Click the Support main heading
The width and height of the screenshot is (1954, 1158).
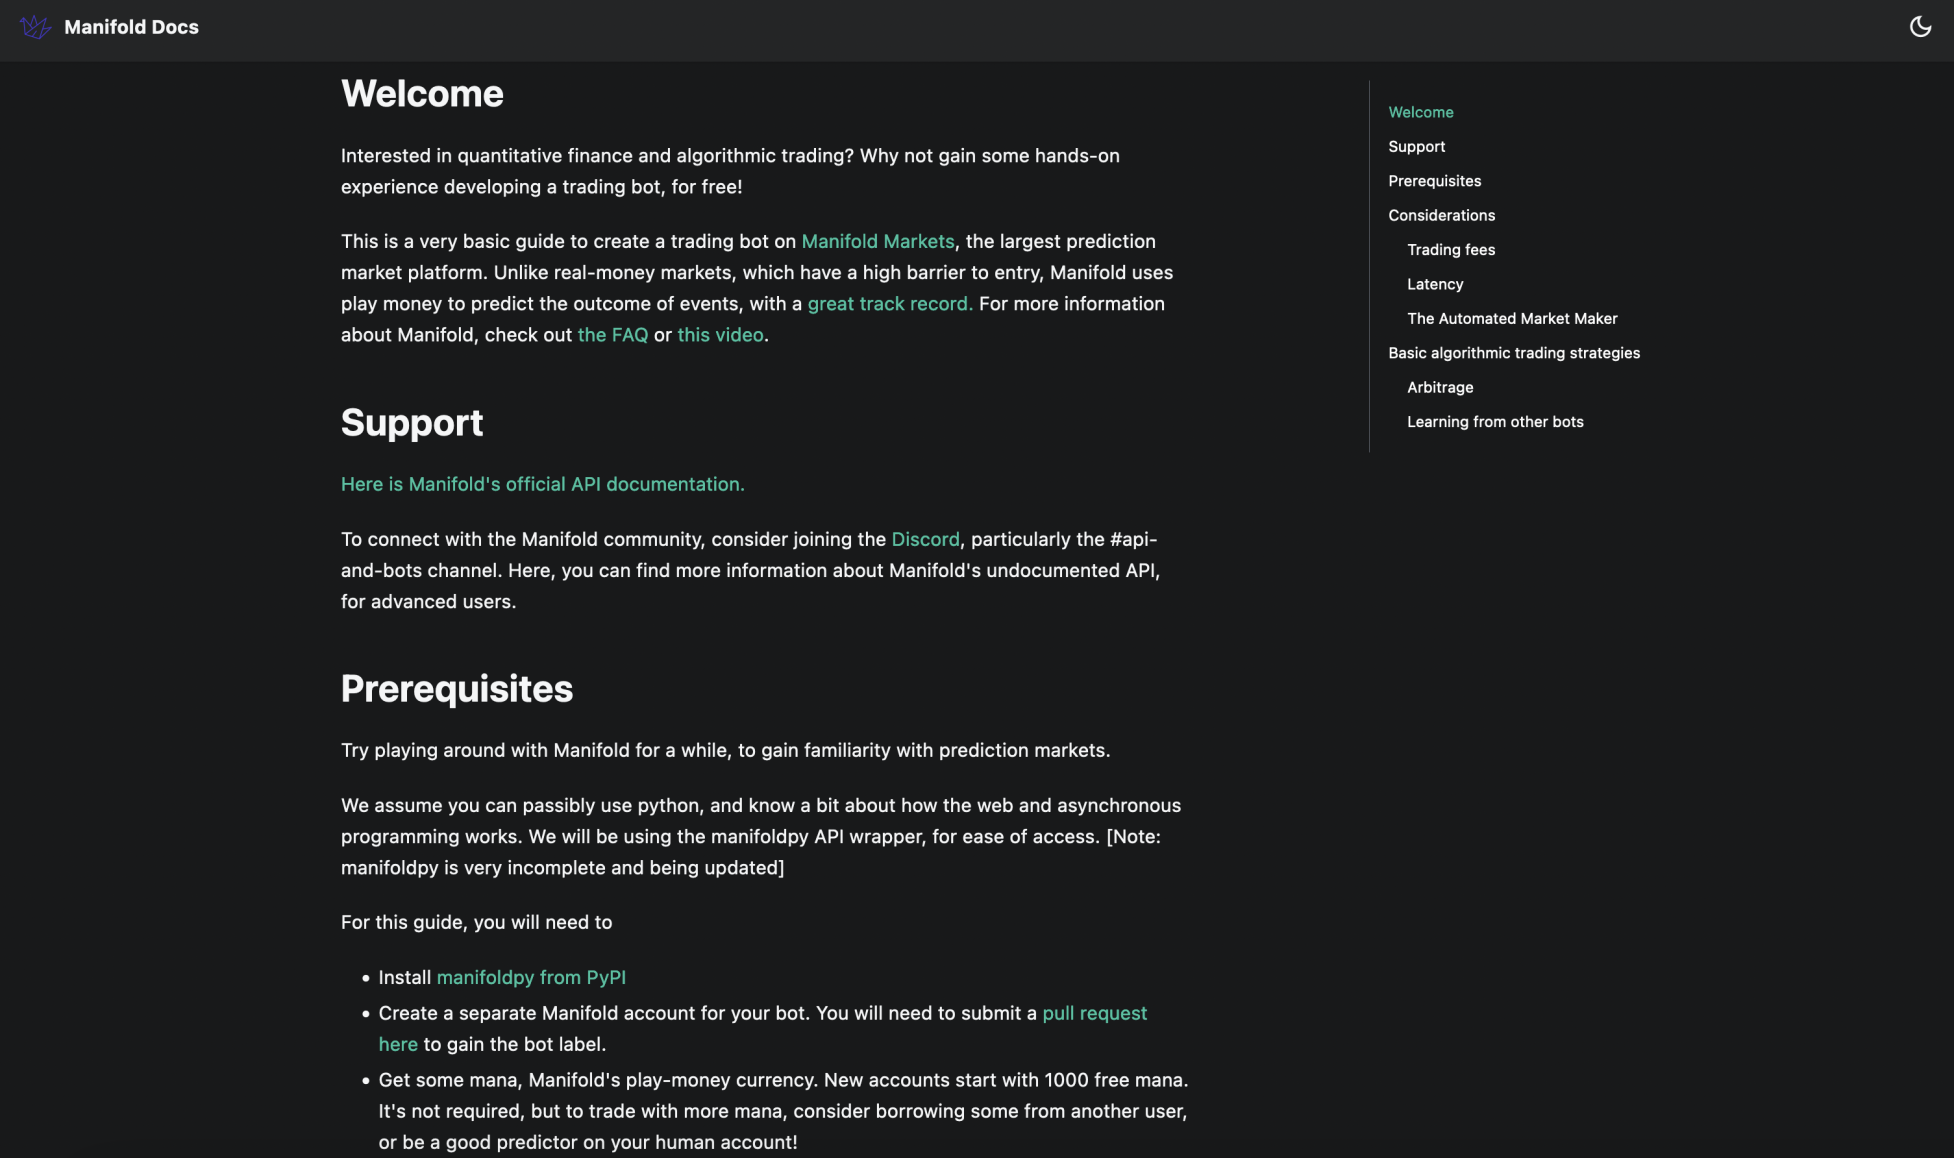pos(412,423)
